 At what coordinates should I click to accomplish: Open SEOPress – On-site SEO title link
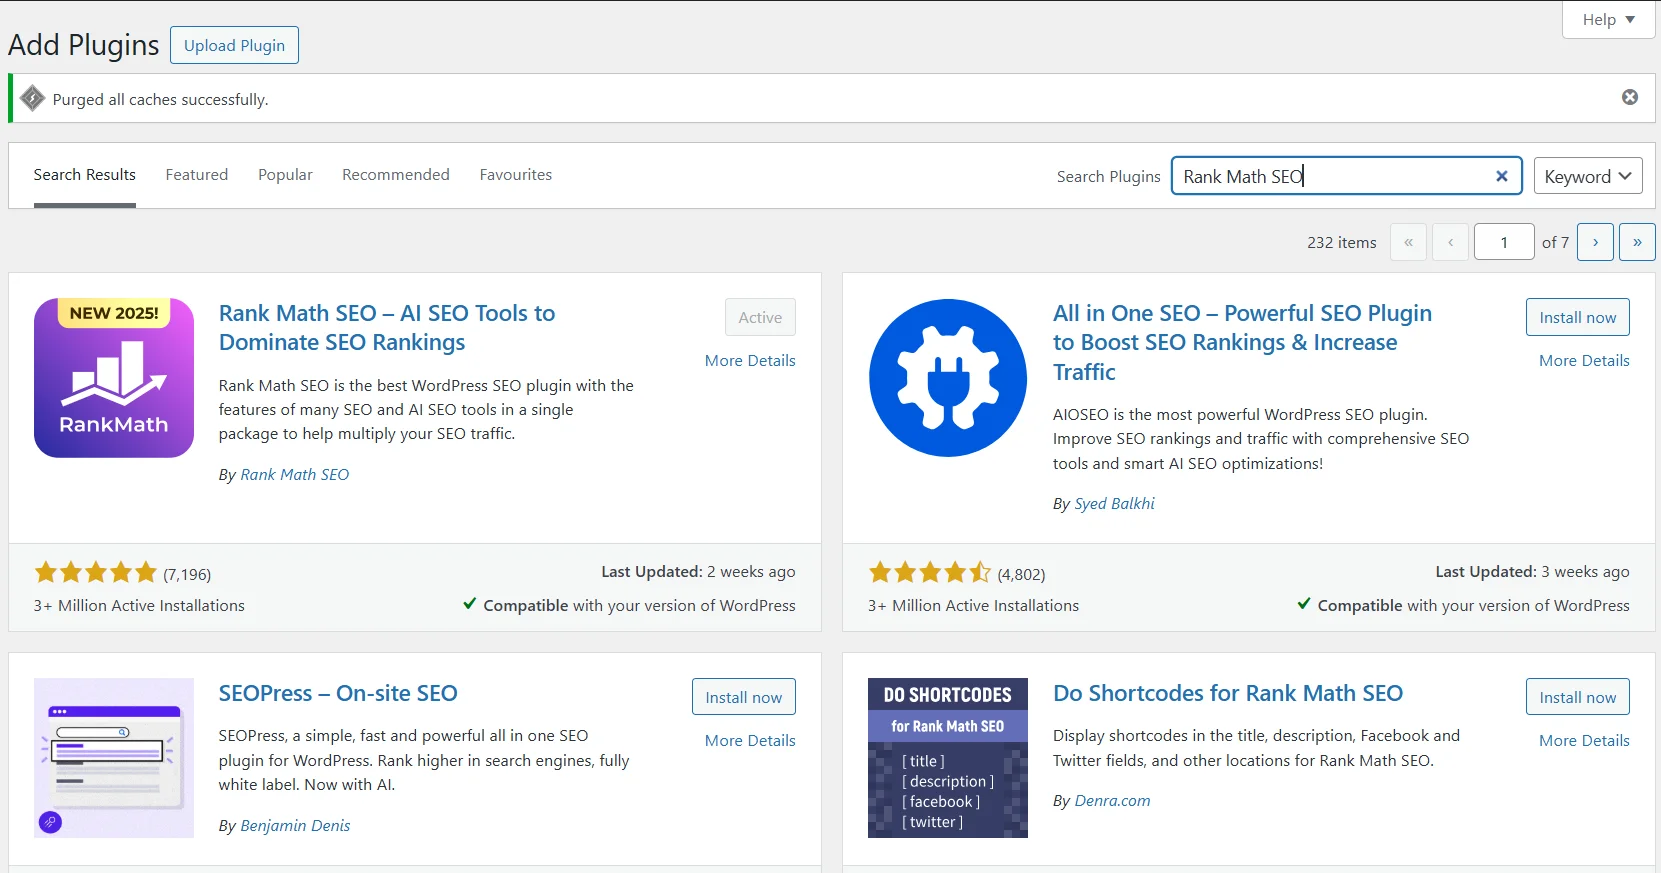(x=338, y=693)
